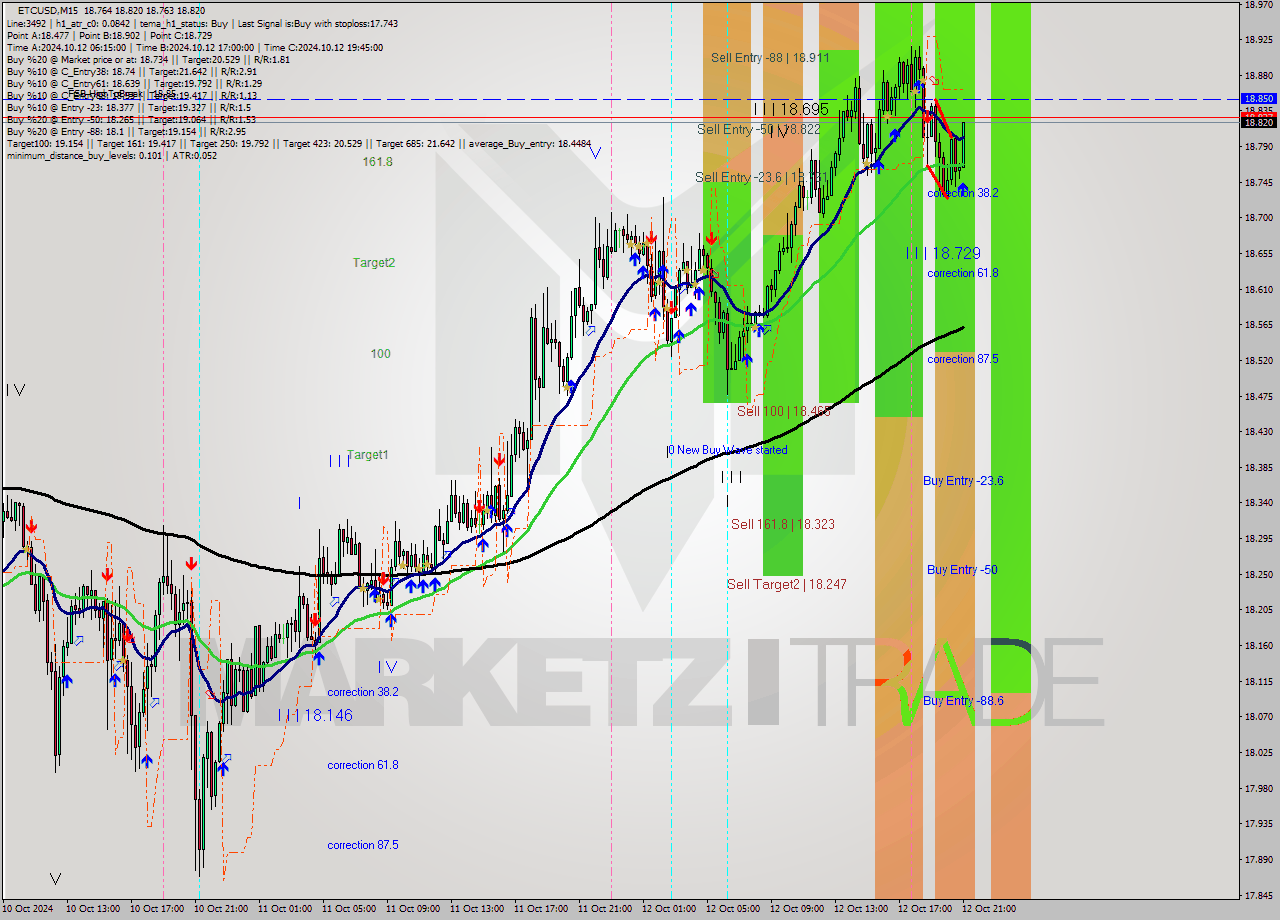Click the green 'Target2' label
Image resolution: width=1280 pixels, height=920 pixels.
(x=373, y=263)
